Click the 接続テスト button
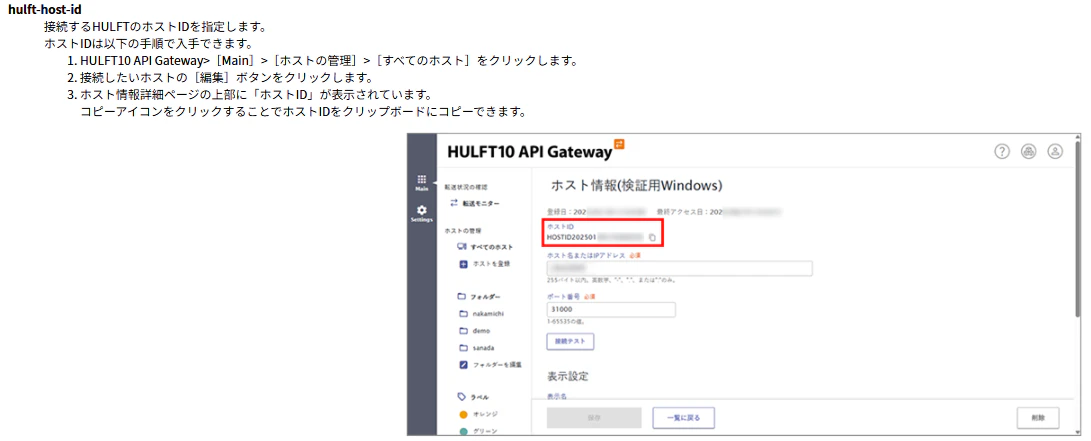This screenshot has width=1091, height=441. click(570, 342)
